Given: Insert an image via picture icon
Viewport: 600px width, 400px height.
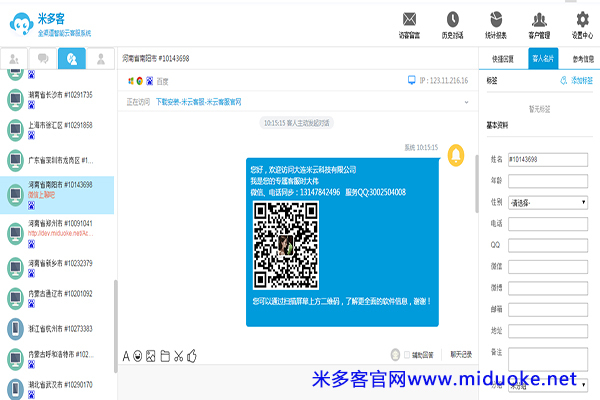Looking at the screenshot, I should click(151, 356).
